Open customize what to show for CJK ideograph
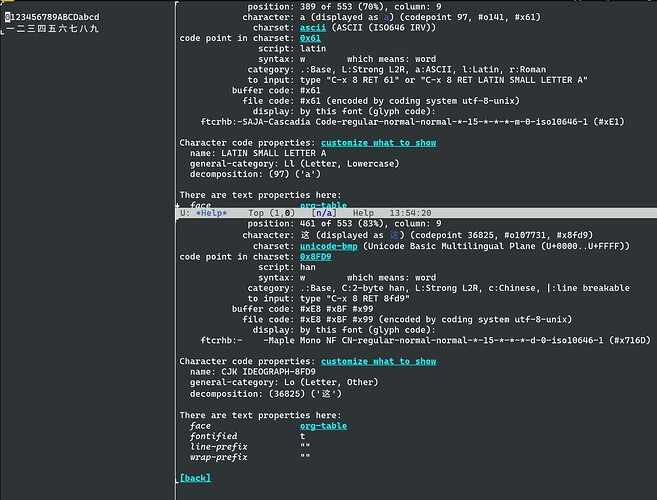Image resolution: width=657 pixels, height=500 pixels. click(378, 361)
